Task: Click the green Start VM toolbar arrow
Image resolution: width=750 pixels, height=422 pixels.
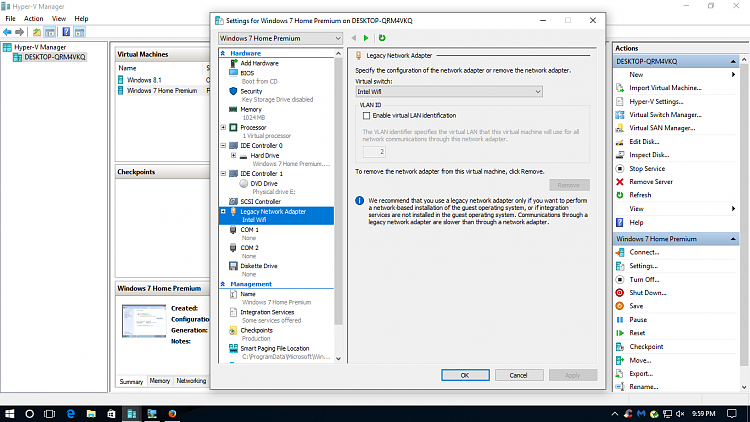Action: (x=366, y=38)
